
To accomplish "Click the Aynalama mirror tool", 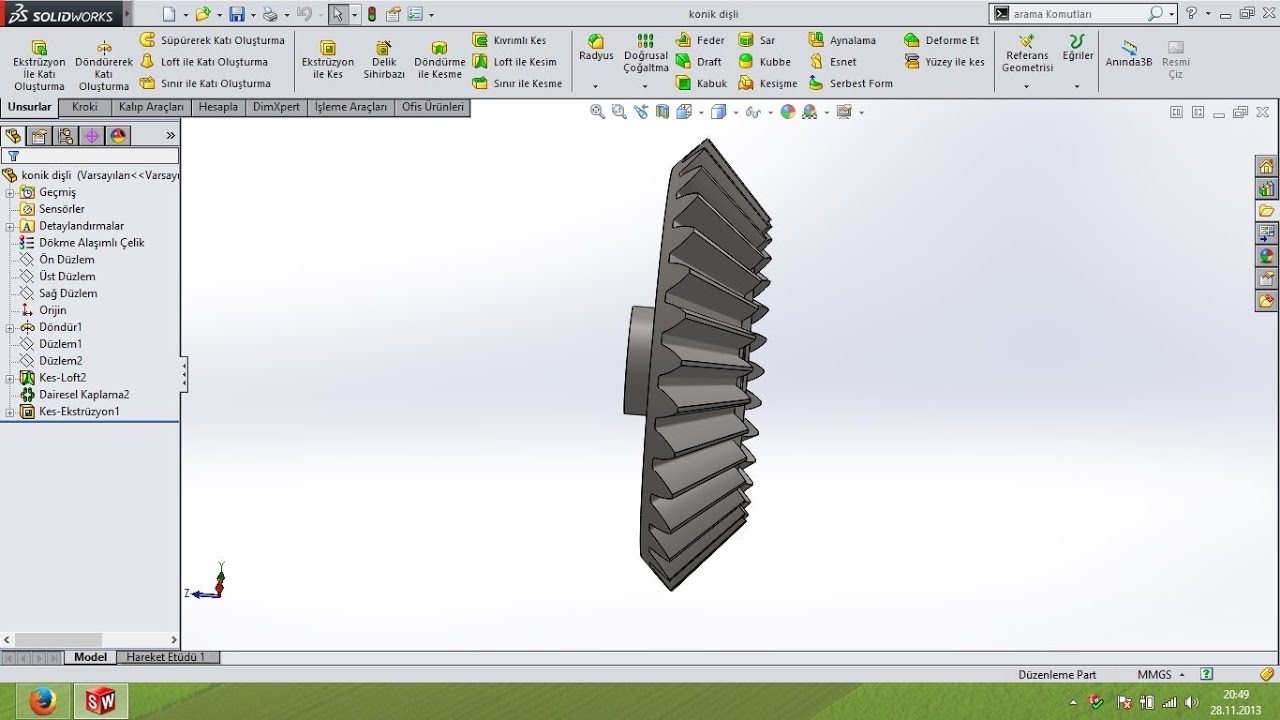I will click(x=842, y=40).
